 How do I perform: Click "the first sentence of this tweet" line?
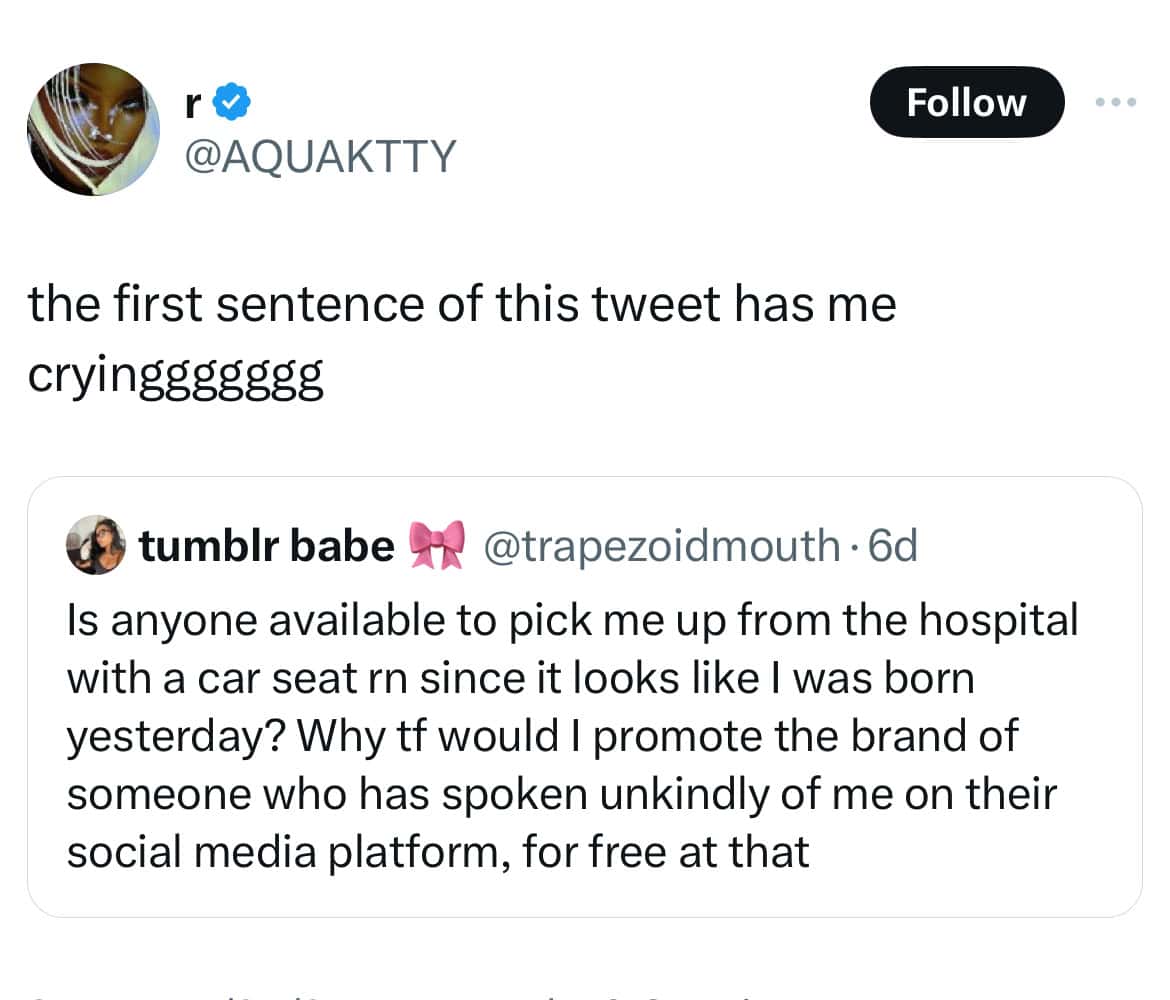(x=462, y=304)
